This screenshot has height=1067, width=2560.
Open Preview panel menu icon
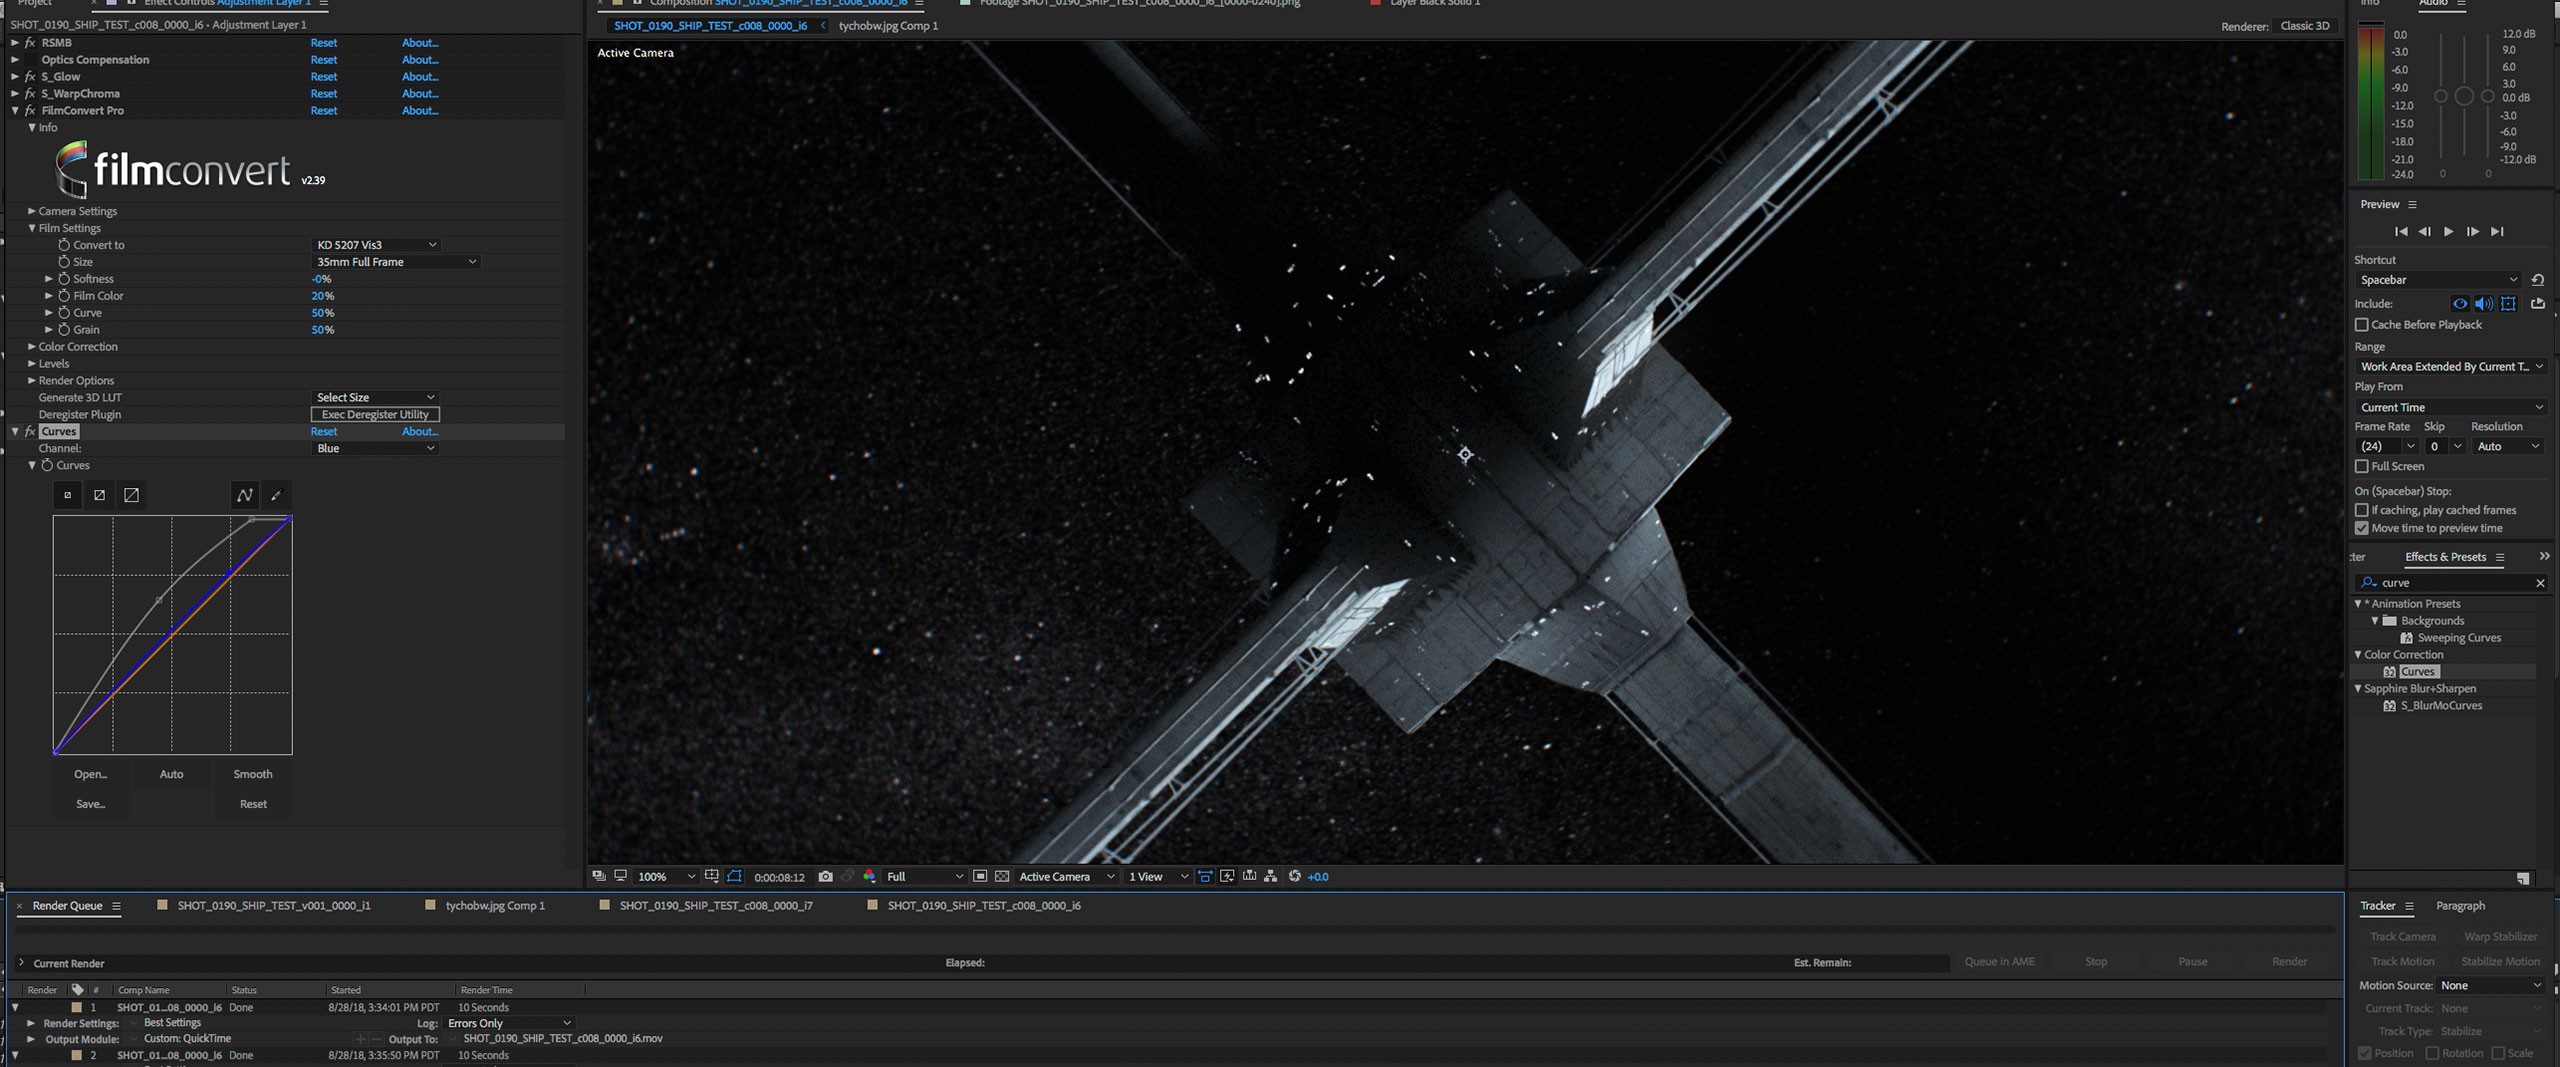point(2412,205)
